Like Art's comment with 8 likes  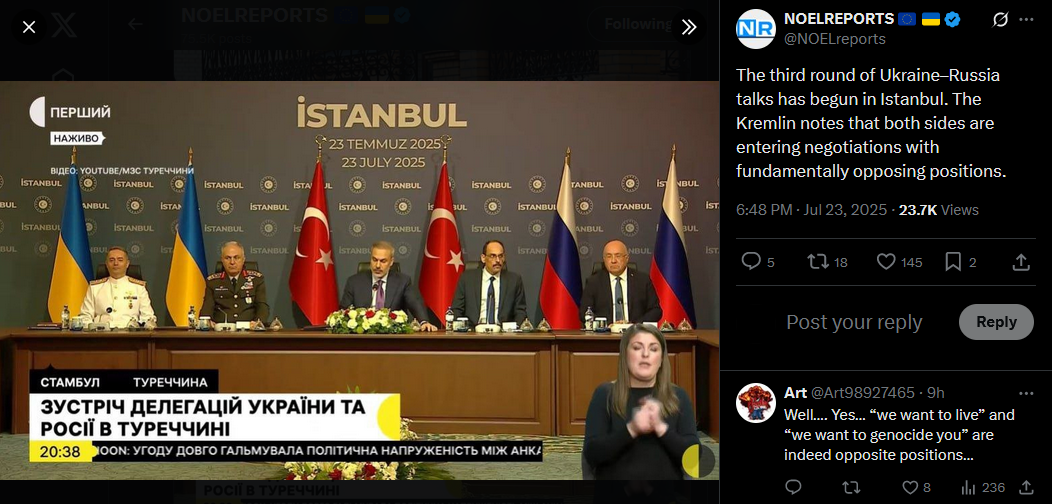pyautogui.click(x=915, y=487)
